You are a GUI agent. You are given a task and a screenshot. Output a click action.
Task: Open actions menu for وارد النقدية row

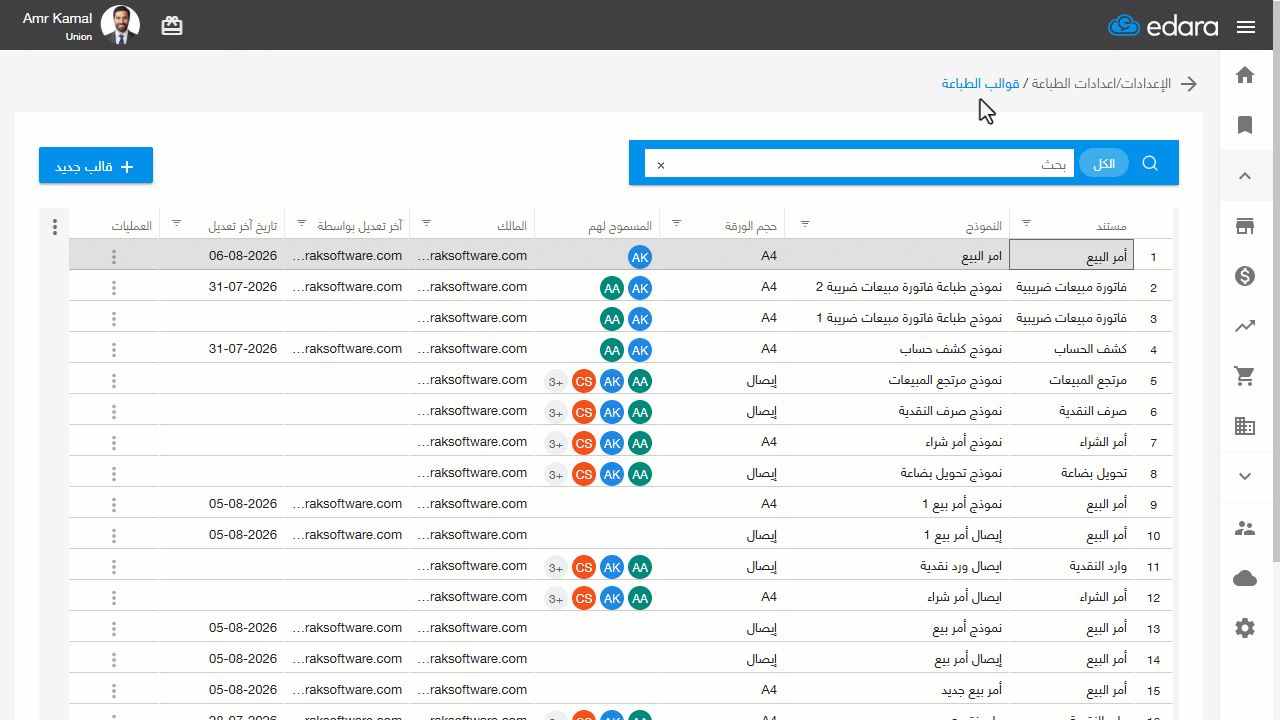click(114, 567)
